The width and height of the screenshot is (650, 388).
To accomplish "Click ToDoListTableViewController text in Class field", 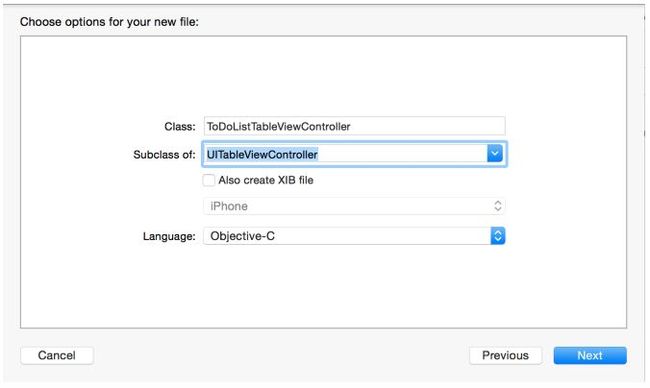I will pyautogui.click(x=279, y=126).
